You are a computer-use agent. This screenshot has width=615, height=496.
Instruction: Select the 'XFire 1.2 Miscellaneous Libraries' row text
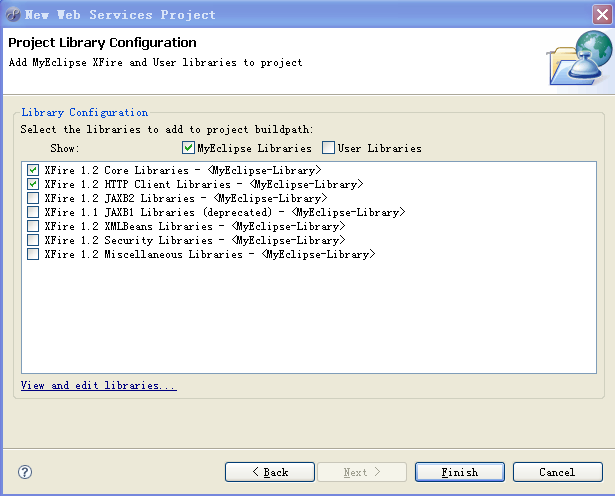(x=209, y=254)
